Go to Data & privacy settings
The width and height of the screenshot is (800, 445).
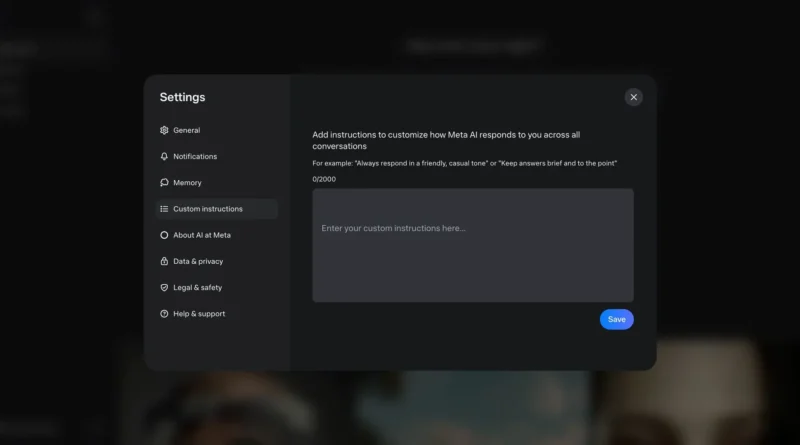click(217, 261)
